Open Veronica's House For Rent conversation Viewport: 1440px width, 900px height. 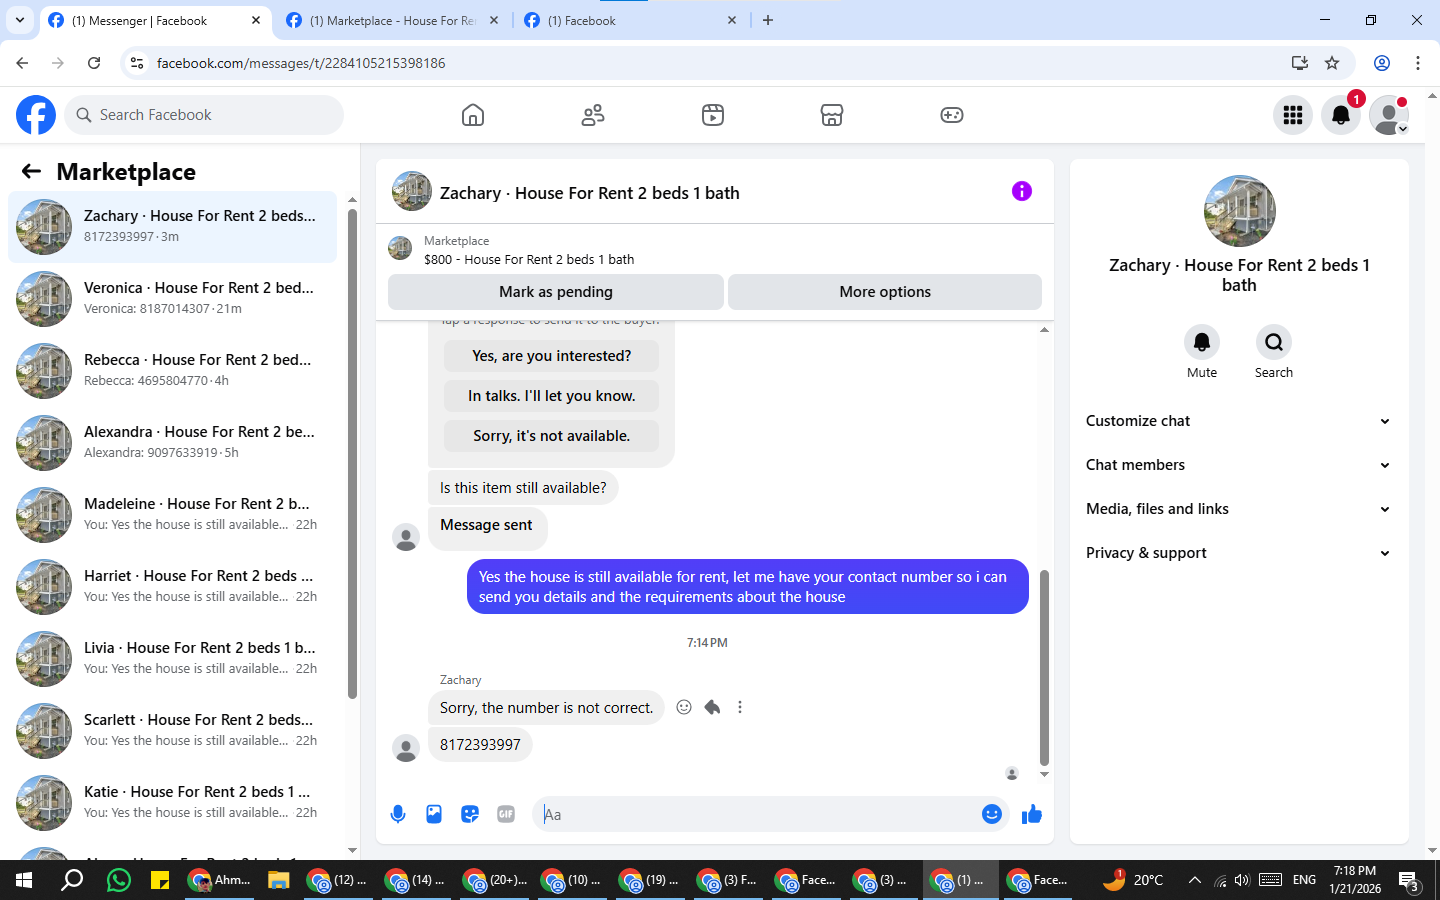tap(173, 298)
